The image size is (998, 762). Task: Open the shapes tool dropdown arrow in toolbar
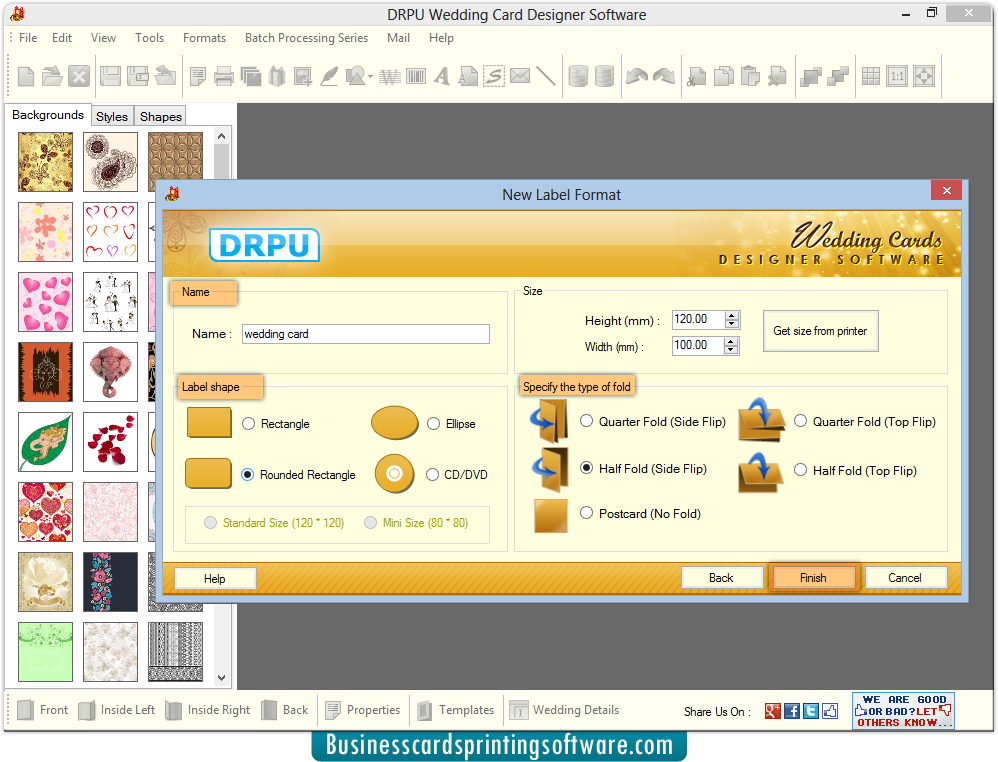[370, 77]
